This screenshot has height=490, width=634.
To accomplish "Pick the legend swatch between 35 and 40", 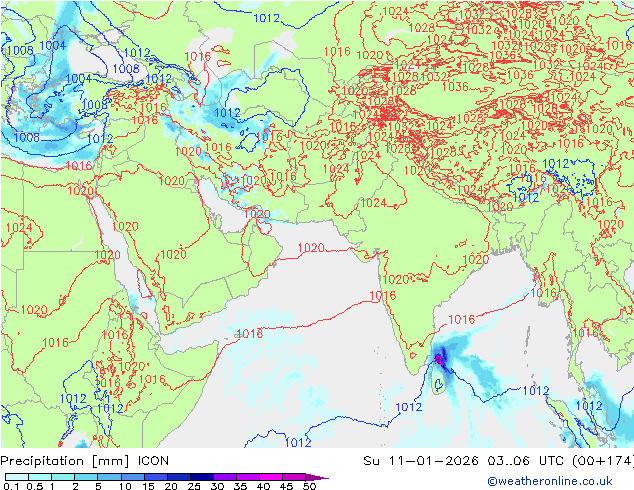I will pyautogui.click(x=248, y=477).
